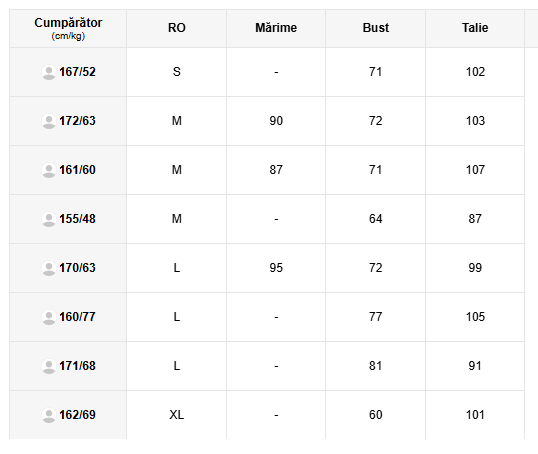This screenshot has height=454, width=538.
Task: Select the avatar icon next to 170/63
Action: [49, 268]
